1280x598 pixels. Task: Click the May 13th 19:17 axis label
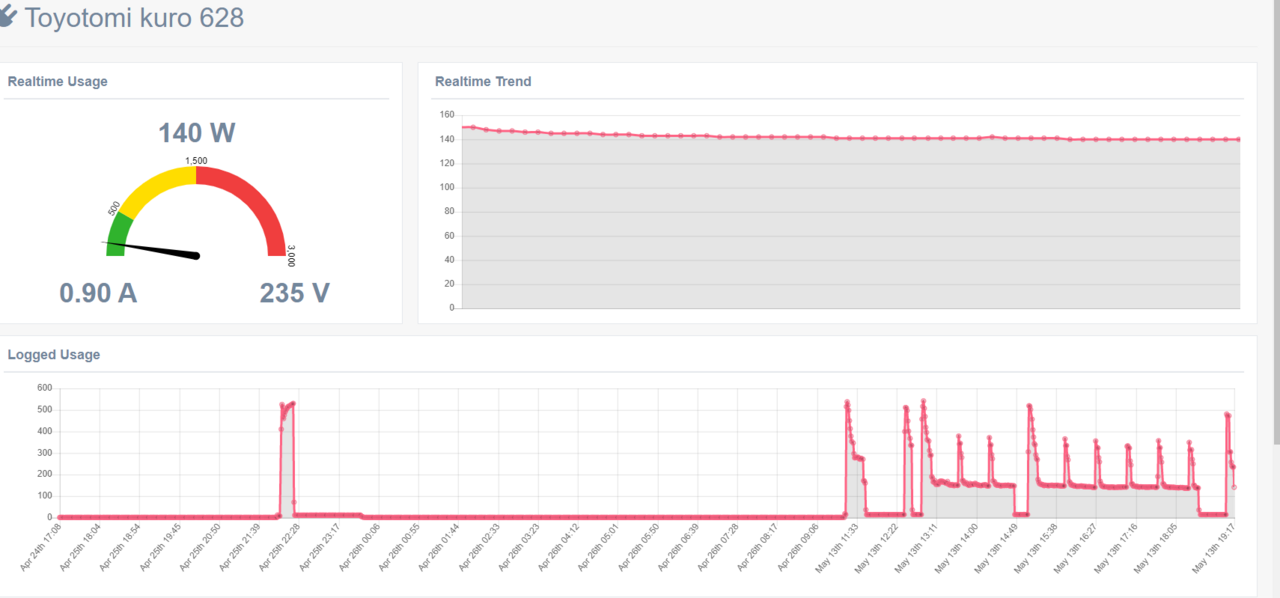coord(1213,547)
